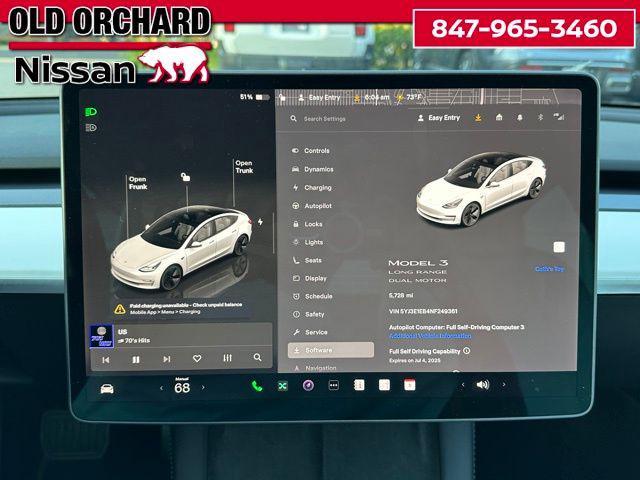This screenshot has width=640, height=480.
Task: Open the Dynamics settings menu
Action: coord(313,169)
